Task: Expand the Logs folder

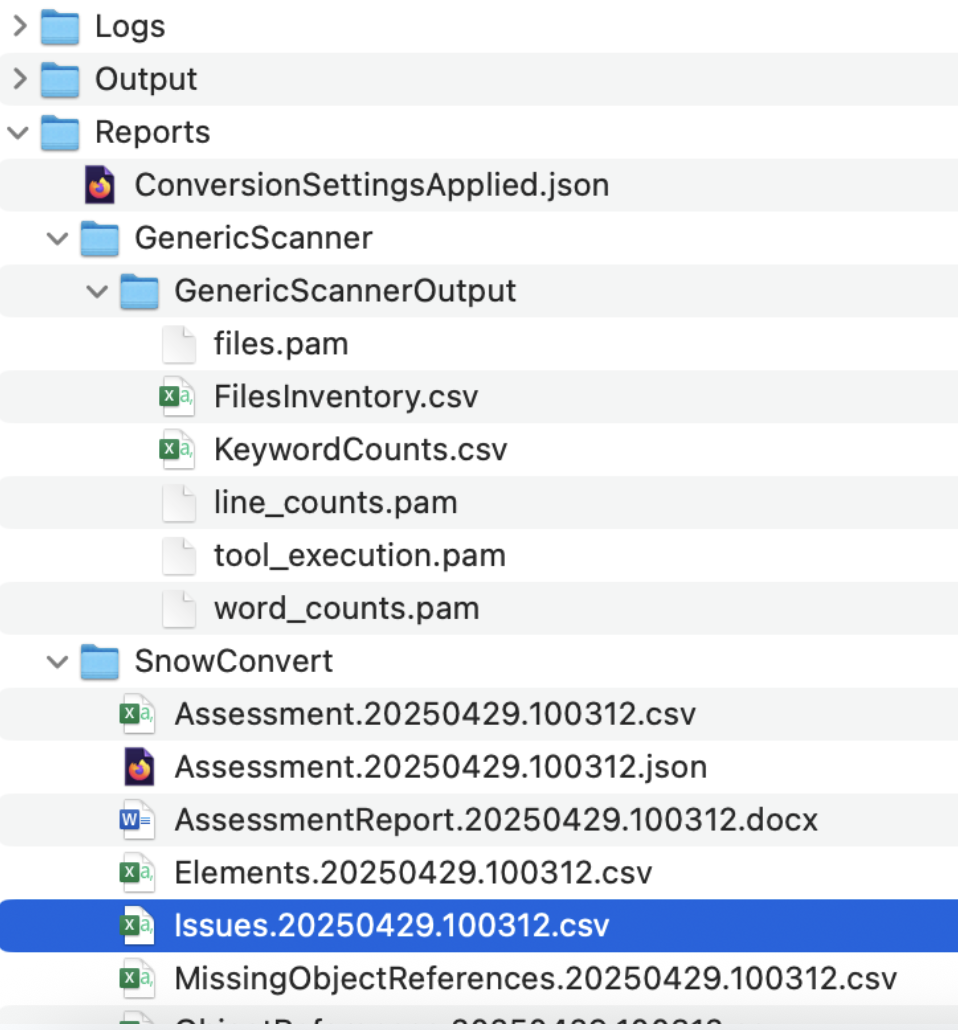Action: pyautogui.click(x=19, y=26)
